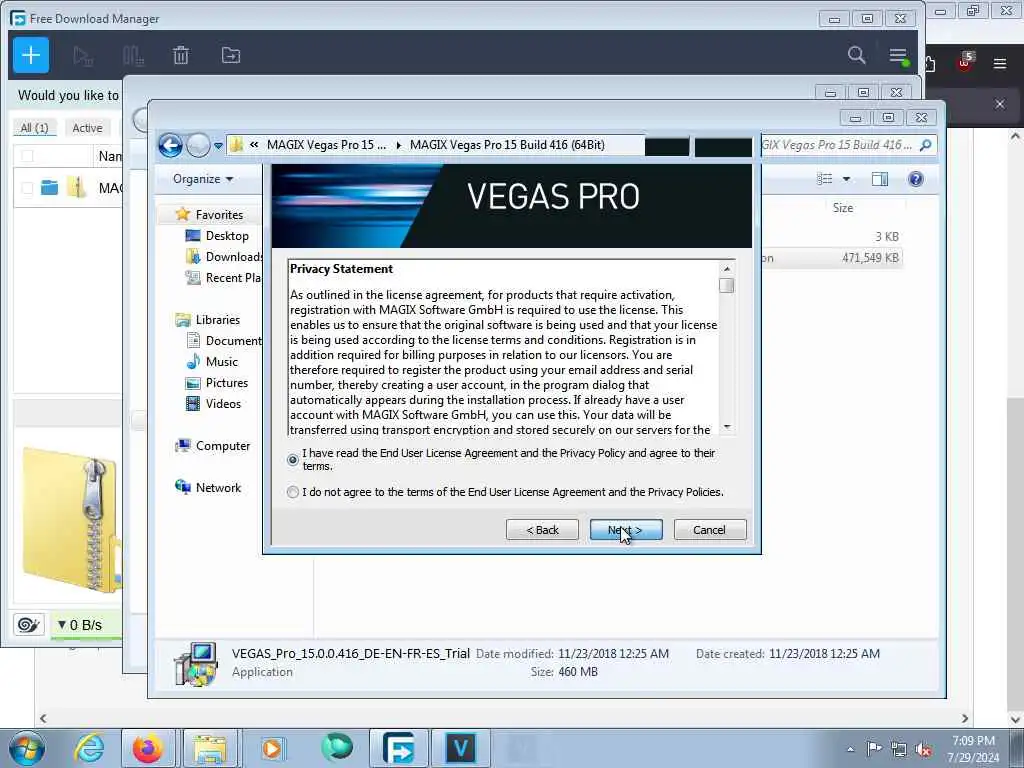Select Computer in navigation pane
1024x768 pixels.
(223, 445)
